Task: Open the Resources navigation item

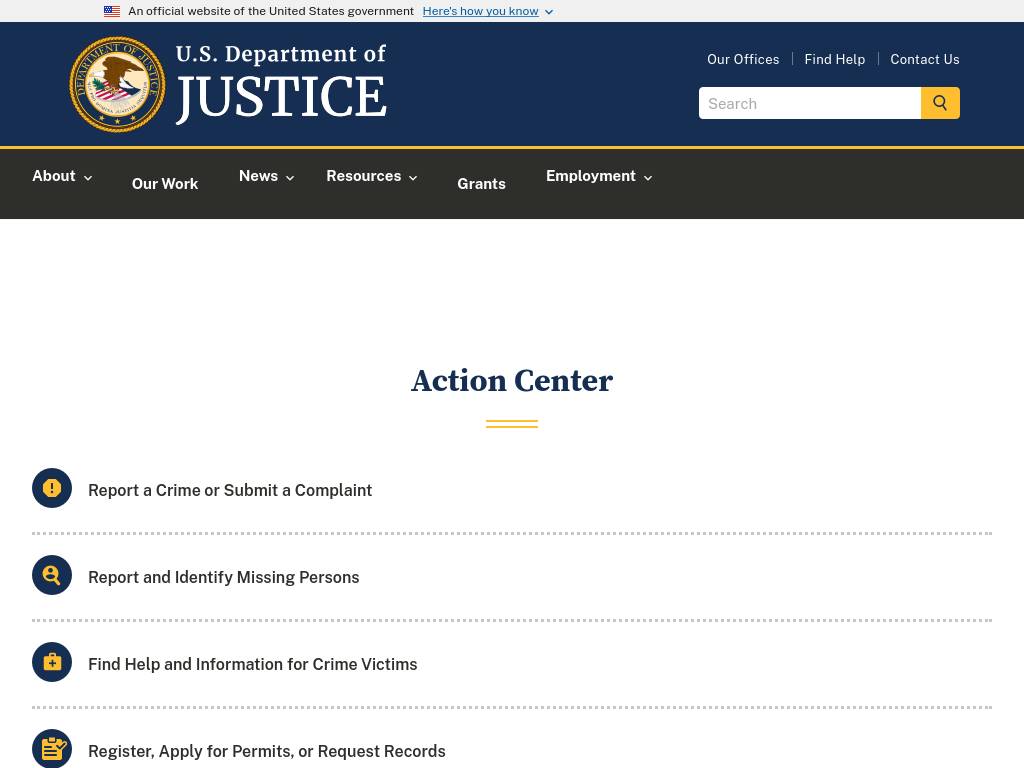Action: (364, 176)
